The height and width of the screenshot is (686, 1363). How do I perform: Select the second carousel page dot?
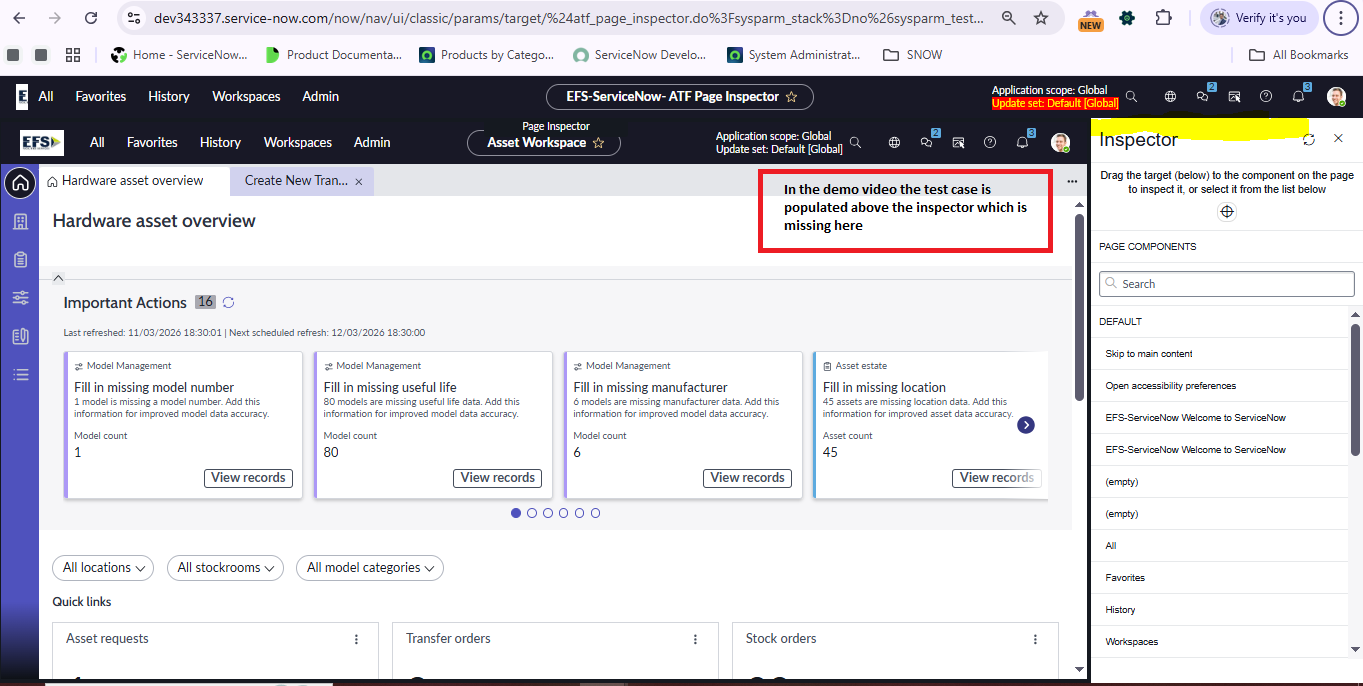click(x=532, y=513)
